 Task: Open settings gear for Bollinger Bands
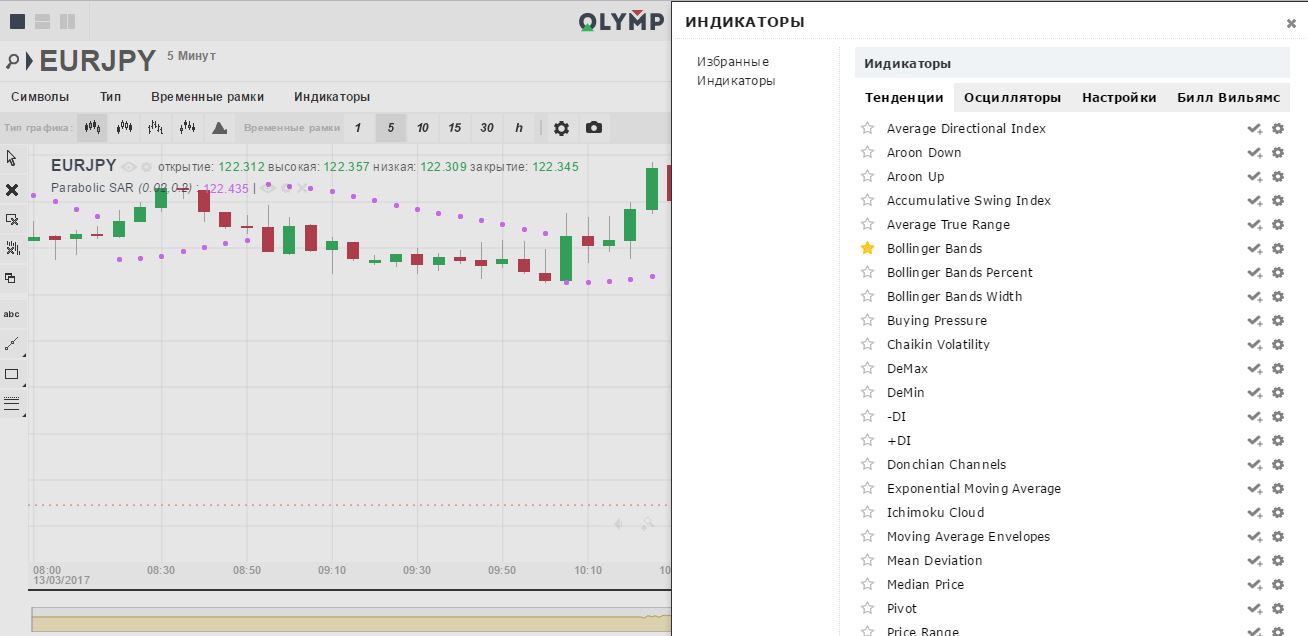click(1277, 249)
